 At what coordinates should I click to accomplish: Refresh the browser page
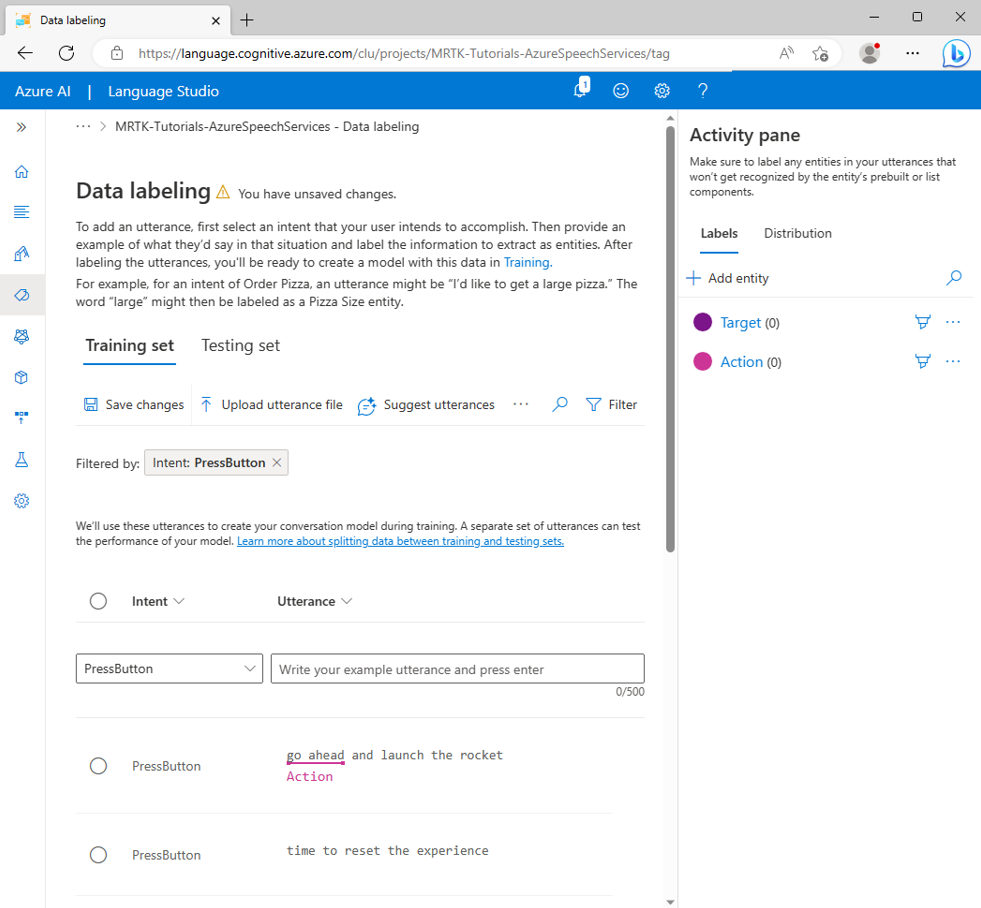(66, 53)
